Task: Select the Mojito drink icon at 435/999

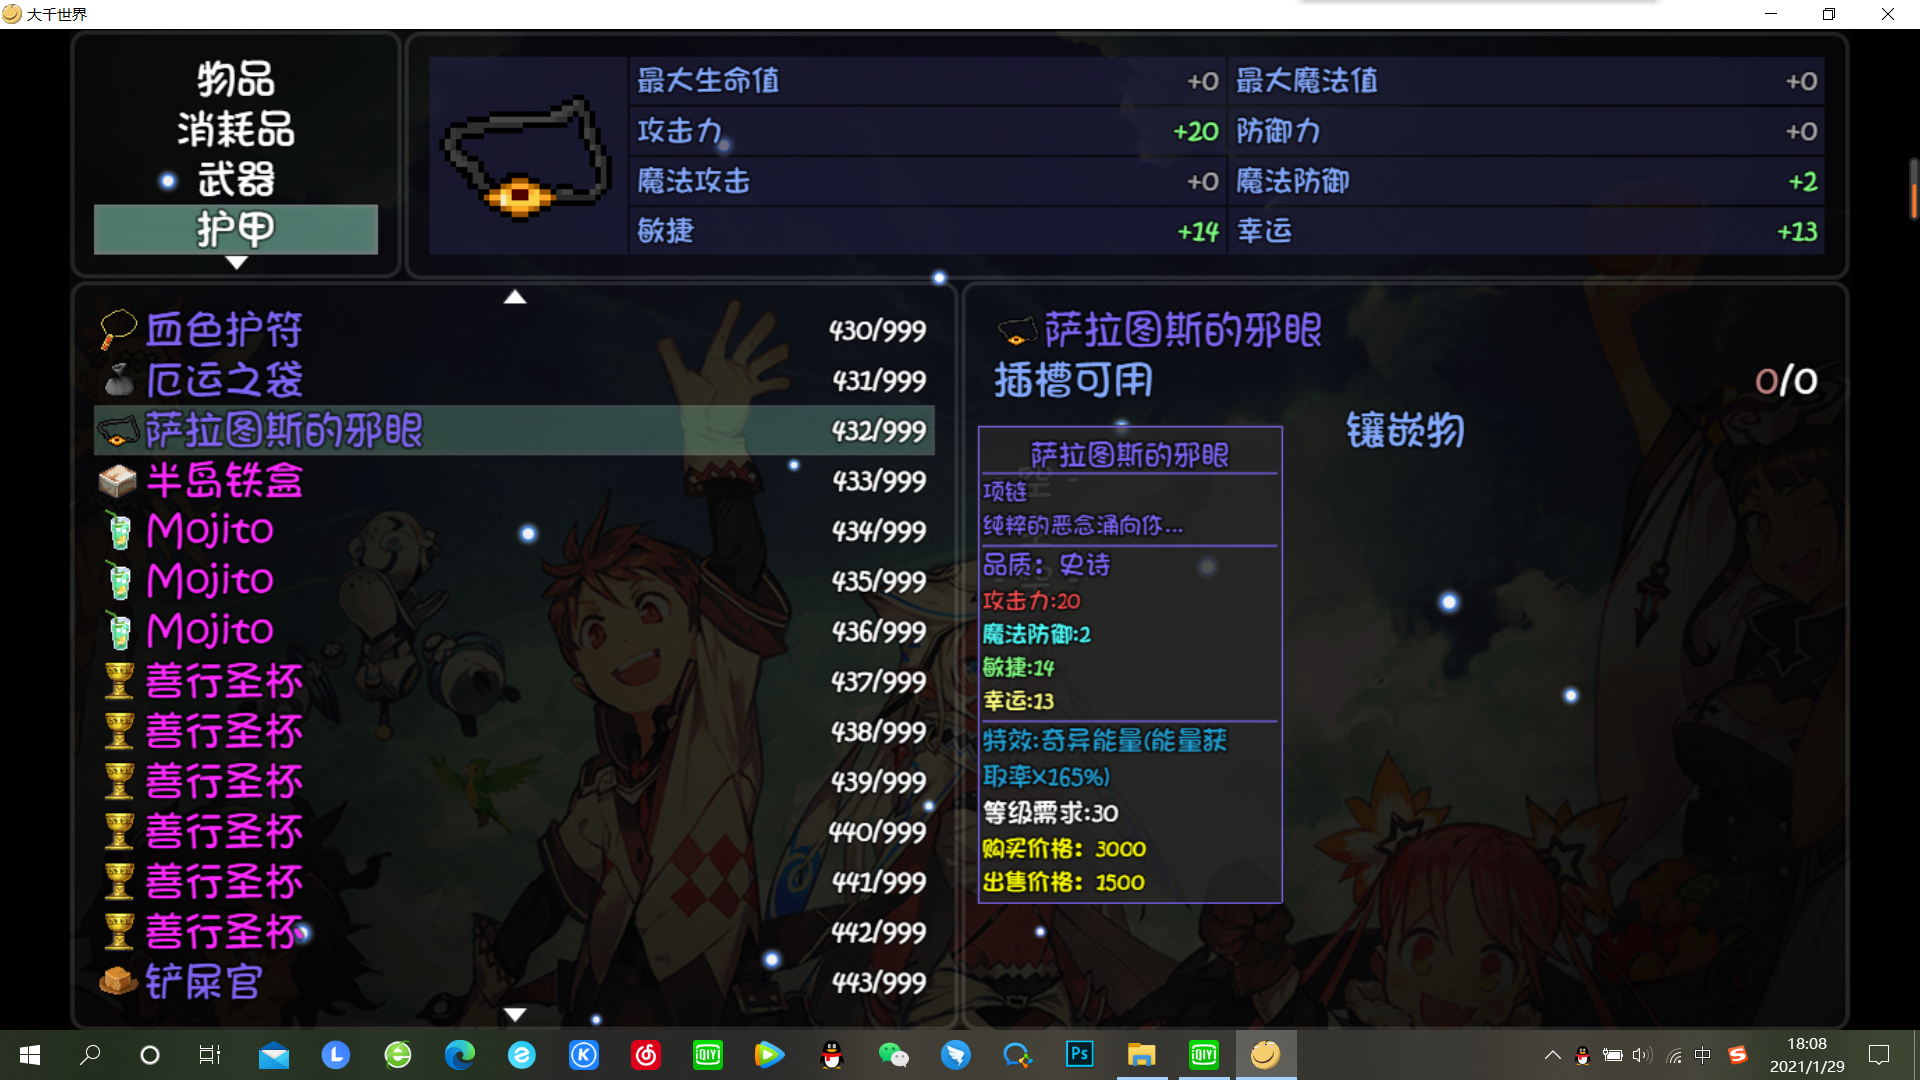Action: [x=119, y=581]
